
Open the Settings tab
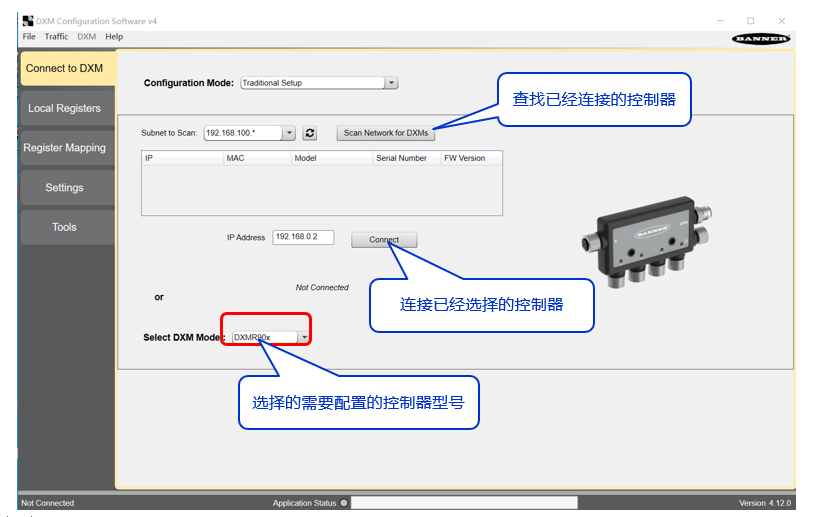click(64, 188)
